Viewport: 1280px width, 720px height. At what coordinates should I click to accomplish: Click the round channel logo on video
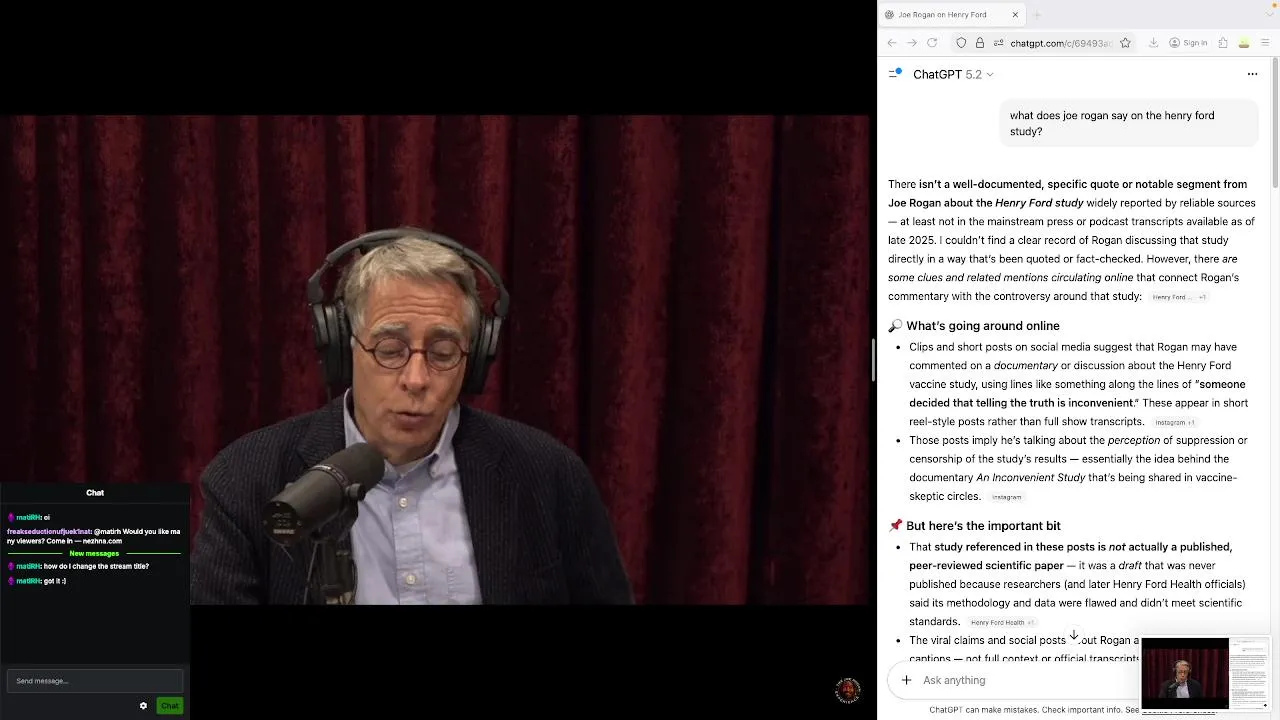[x=848, y=690]
